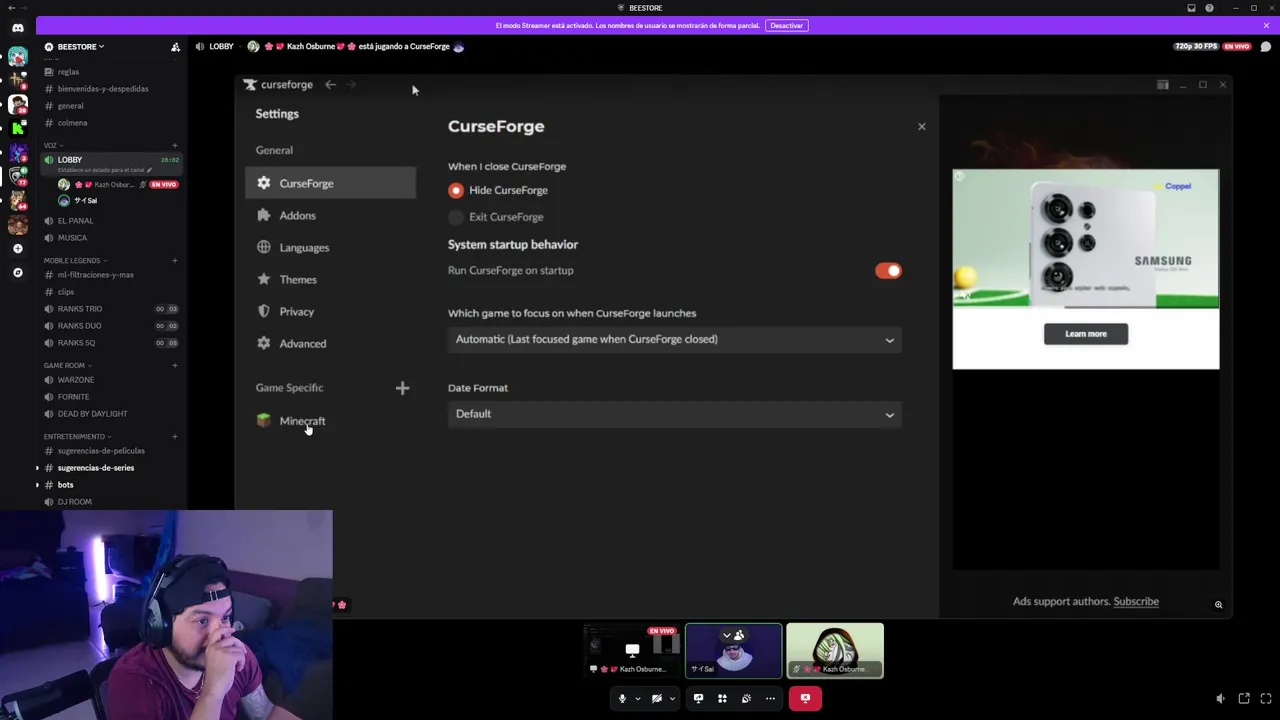The height and width of the screenshot is (720, 1280).
Task: Click the invite members icon beside BEESTORE
Action: point(175,47)
